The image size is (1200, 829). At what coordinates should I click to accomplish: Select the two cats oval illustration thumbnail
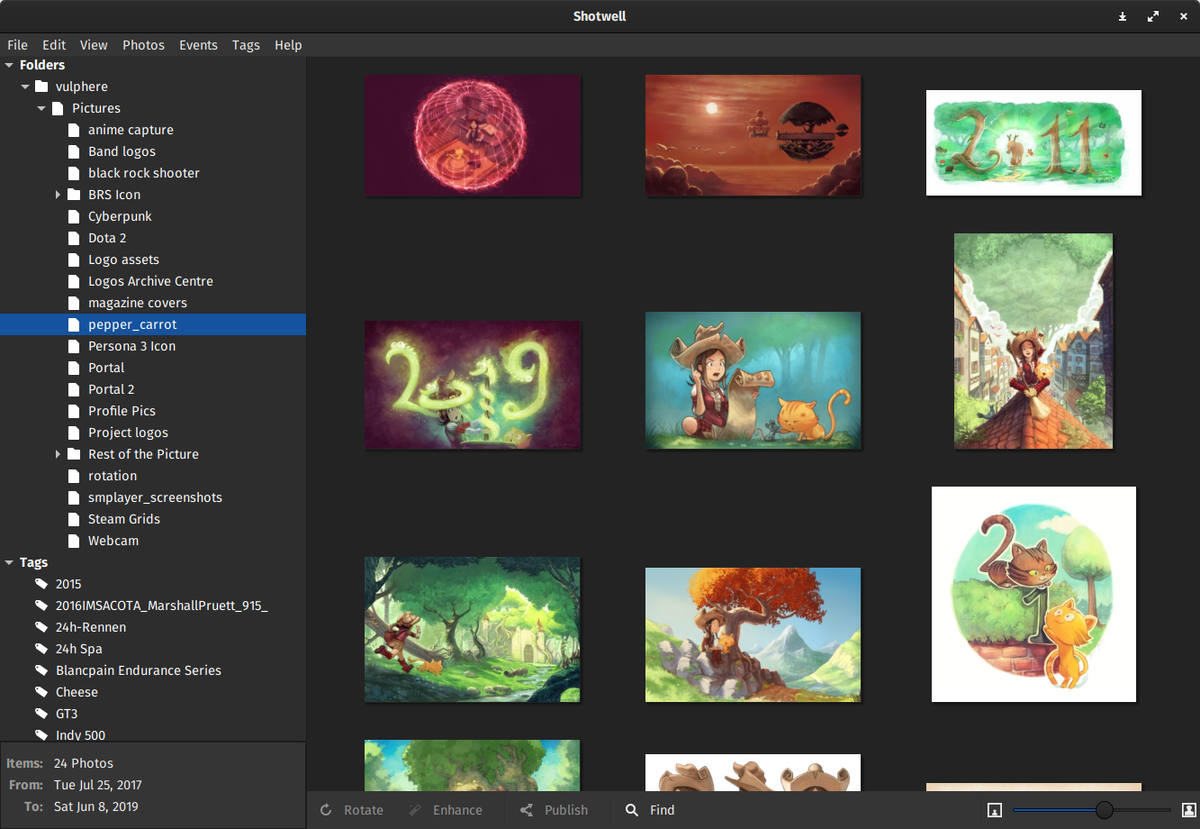tap(1034, 594)
